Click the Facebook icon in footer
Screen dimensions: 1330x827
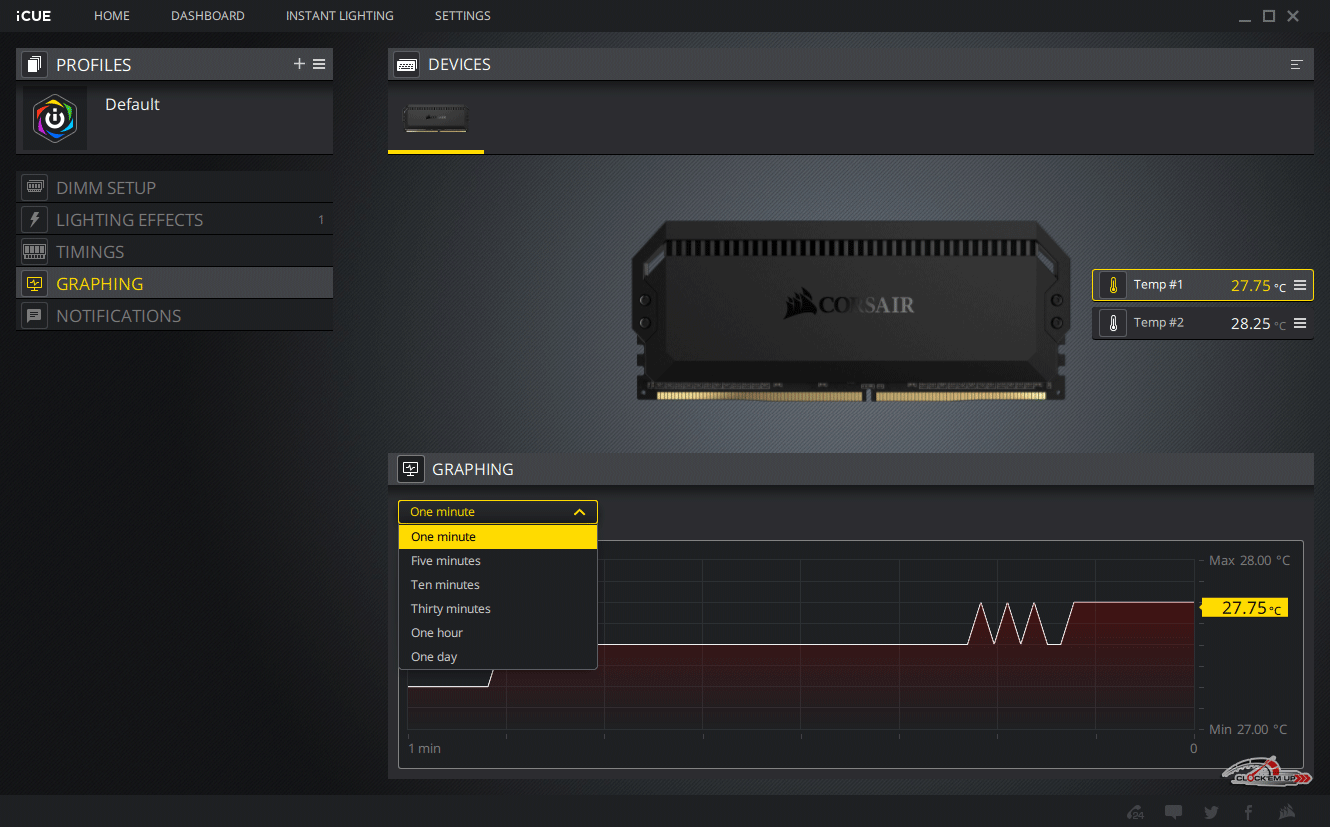tap(1248, 812)
